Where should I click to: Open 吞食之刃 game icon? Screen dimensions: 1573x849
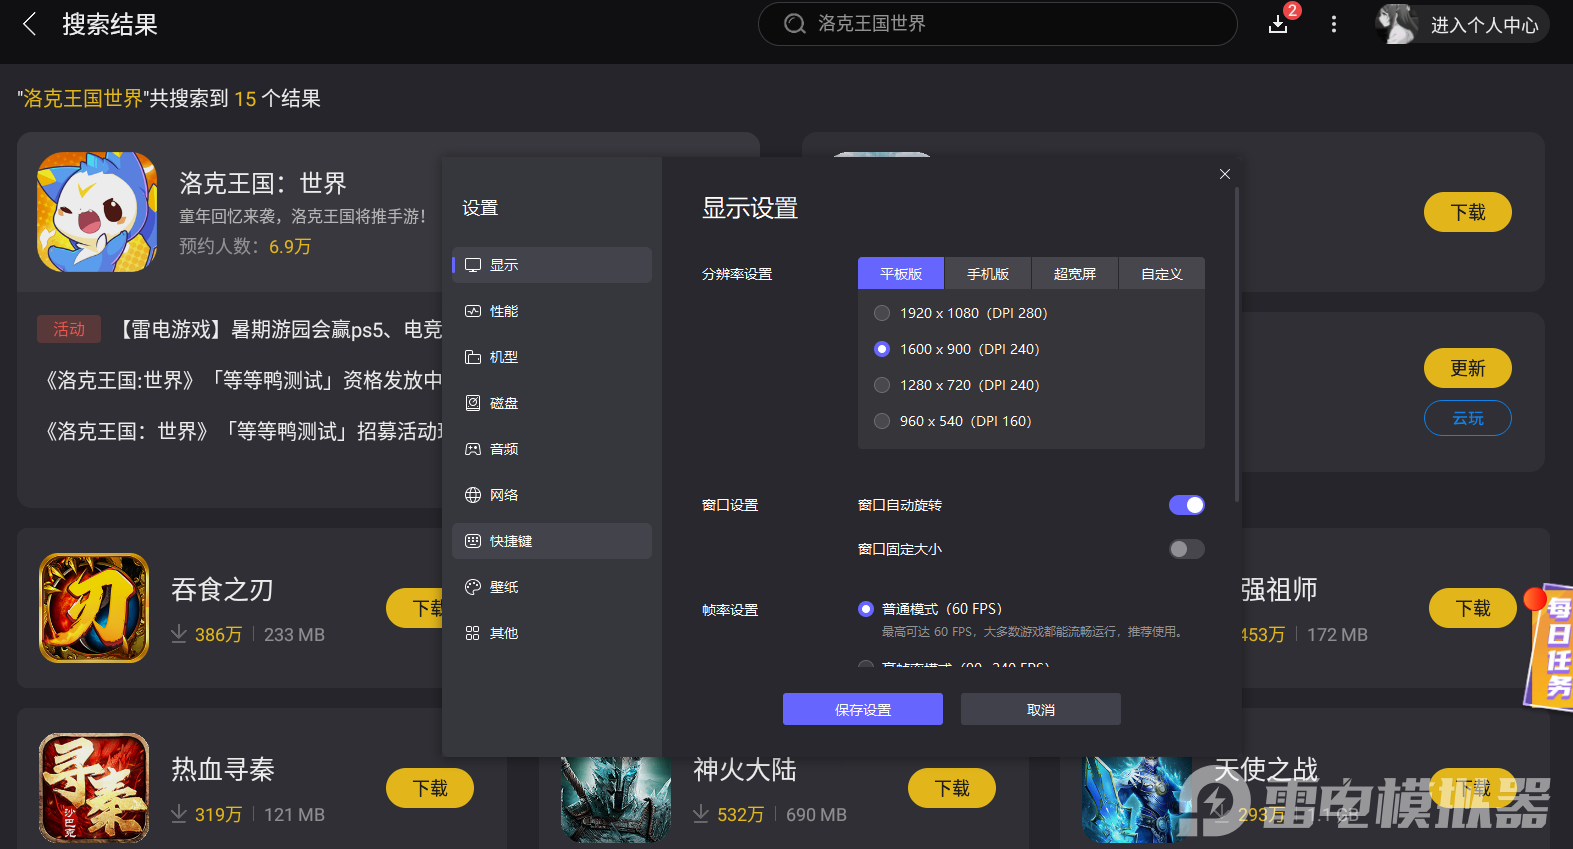(94, 608)
